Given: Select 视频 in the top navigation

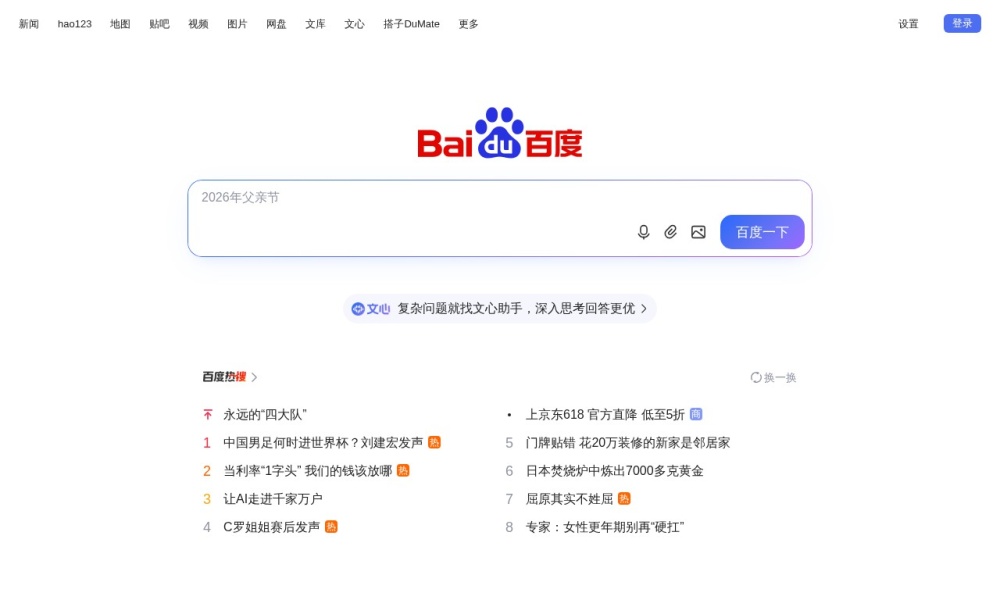Looking at the screenshot, I should click(198, 24).
